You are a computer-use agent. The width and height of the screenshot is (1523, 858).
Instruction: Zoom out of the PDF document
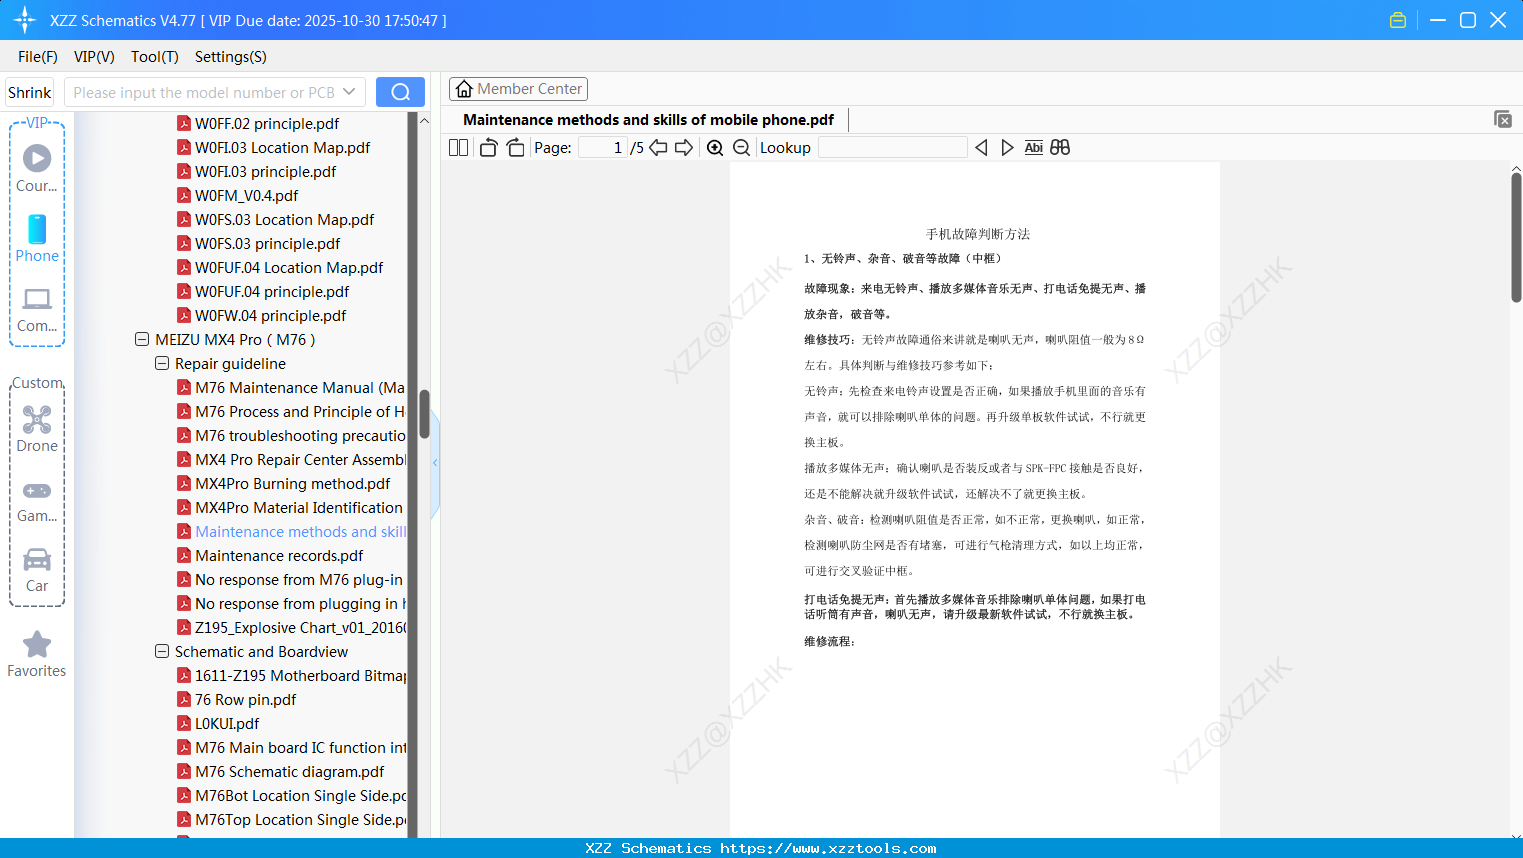tap(740, 147)
